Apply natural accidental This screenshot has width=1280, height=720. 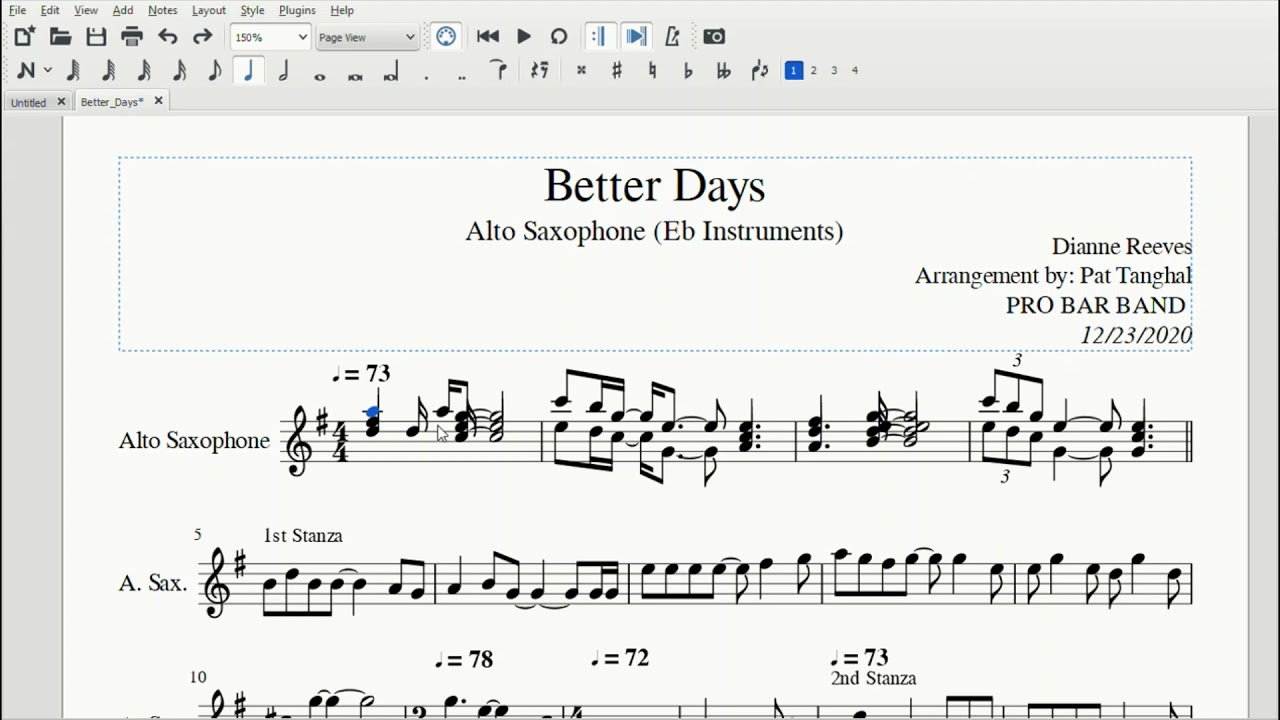click(x=652, y=71)
